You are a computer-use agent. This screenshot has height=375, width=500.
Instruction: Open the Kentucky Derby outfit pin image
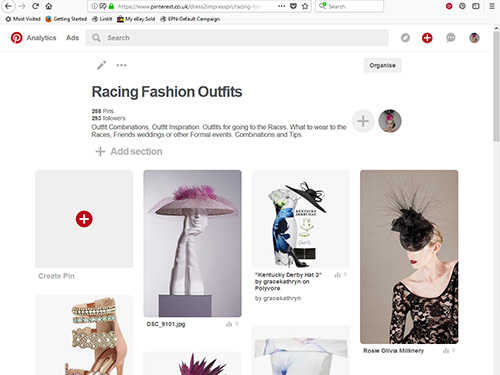301,219
